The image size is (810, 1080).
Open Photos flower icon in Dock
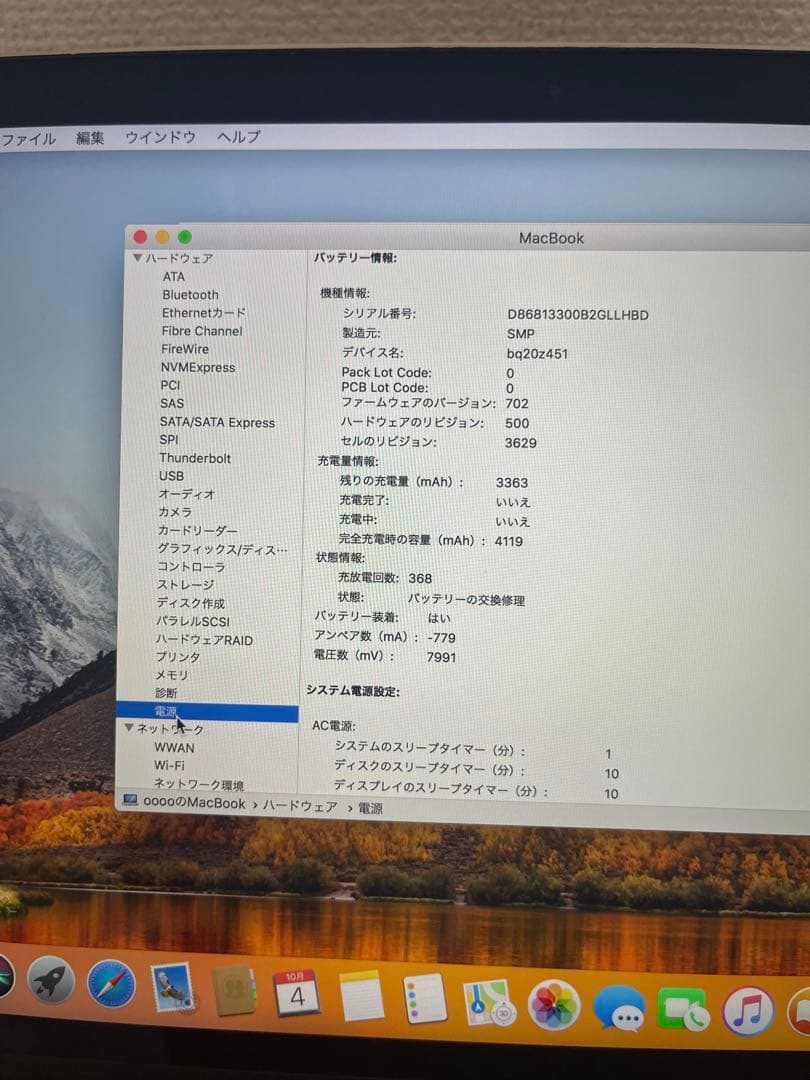[x=554, y=1005]
